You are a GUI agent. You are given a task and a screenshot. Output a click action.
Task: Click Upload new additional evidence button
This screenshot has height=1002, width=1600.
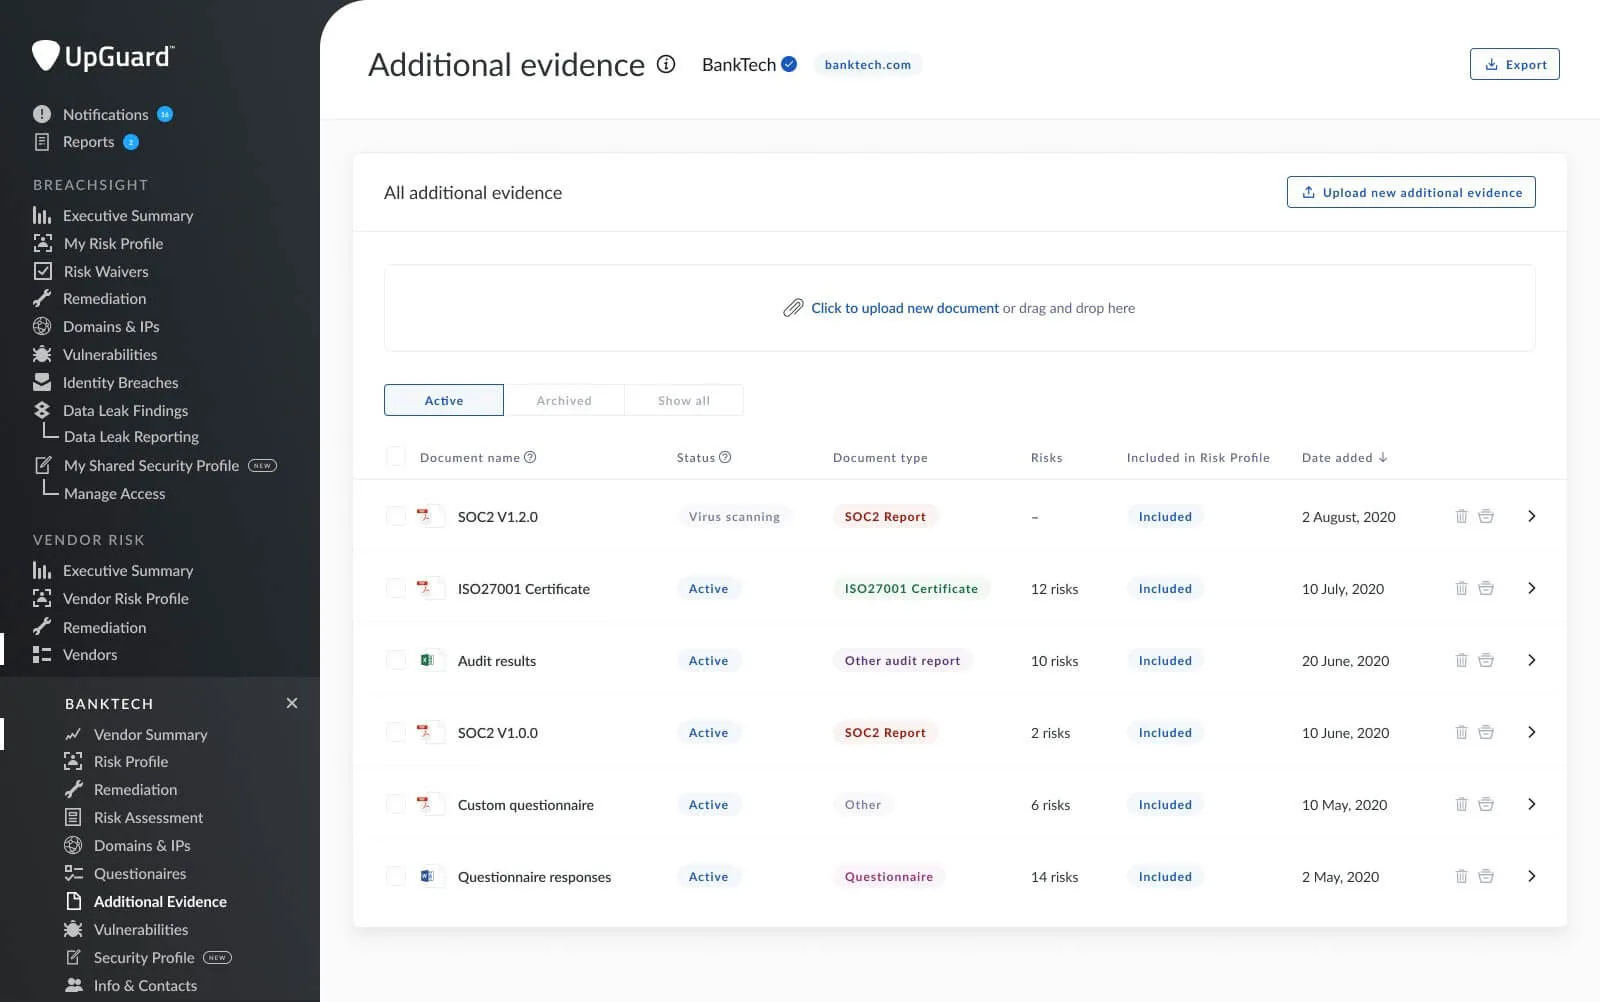click(1411, 192)
